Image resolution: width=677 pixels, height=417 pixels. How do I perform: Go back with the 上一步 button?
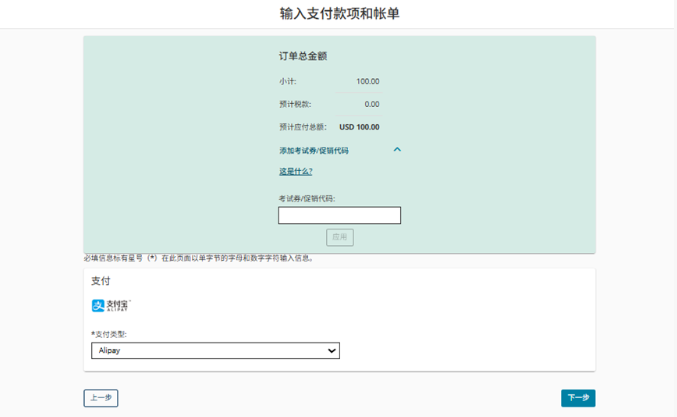[x=100, y=398]
